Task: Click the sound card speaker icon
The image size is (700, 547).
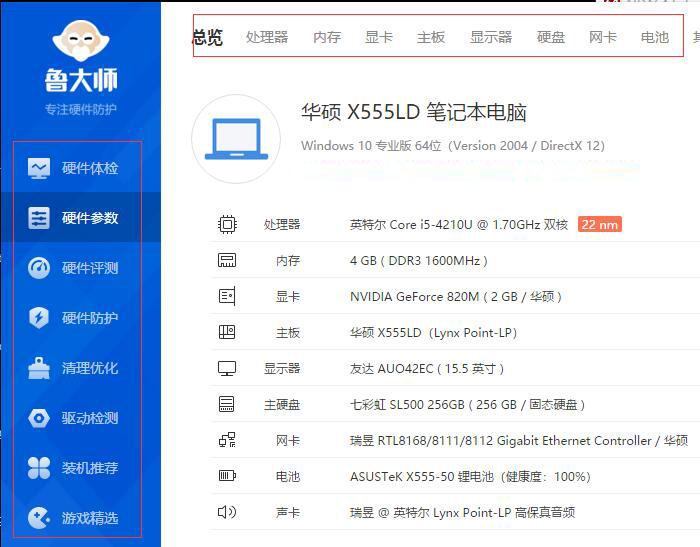Action: [x=227, y=512]
